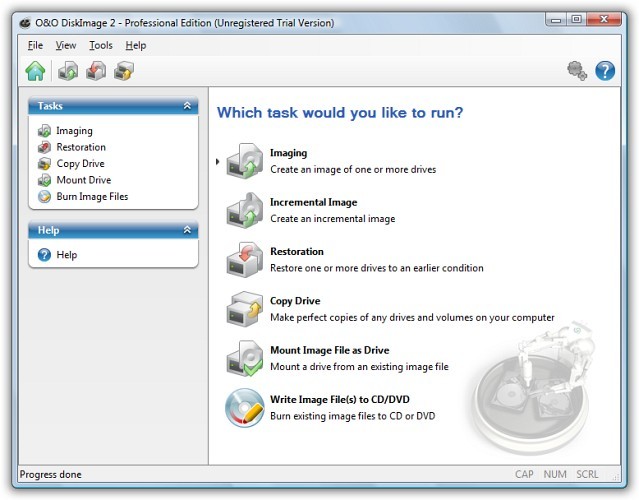This screenshot has width=639, height=500.
Task: Click the Tasks panel header title
Action: pos(50,106)
